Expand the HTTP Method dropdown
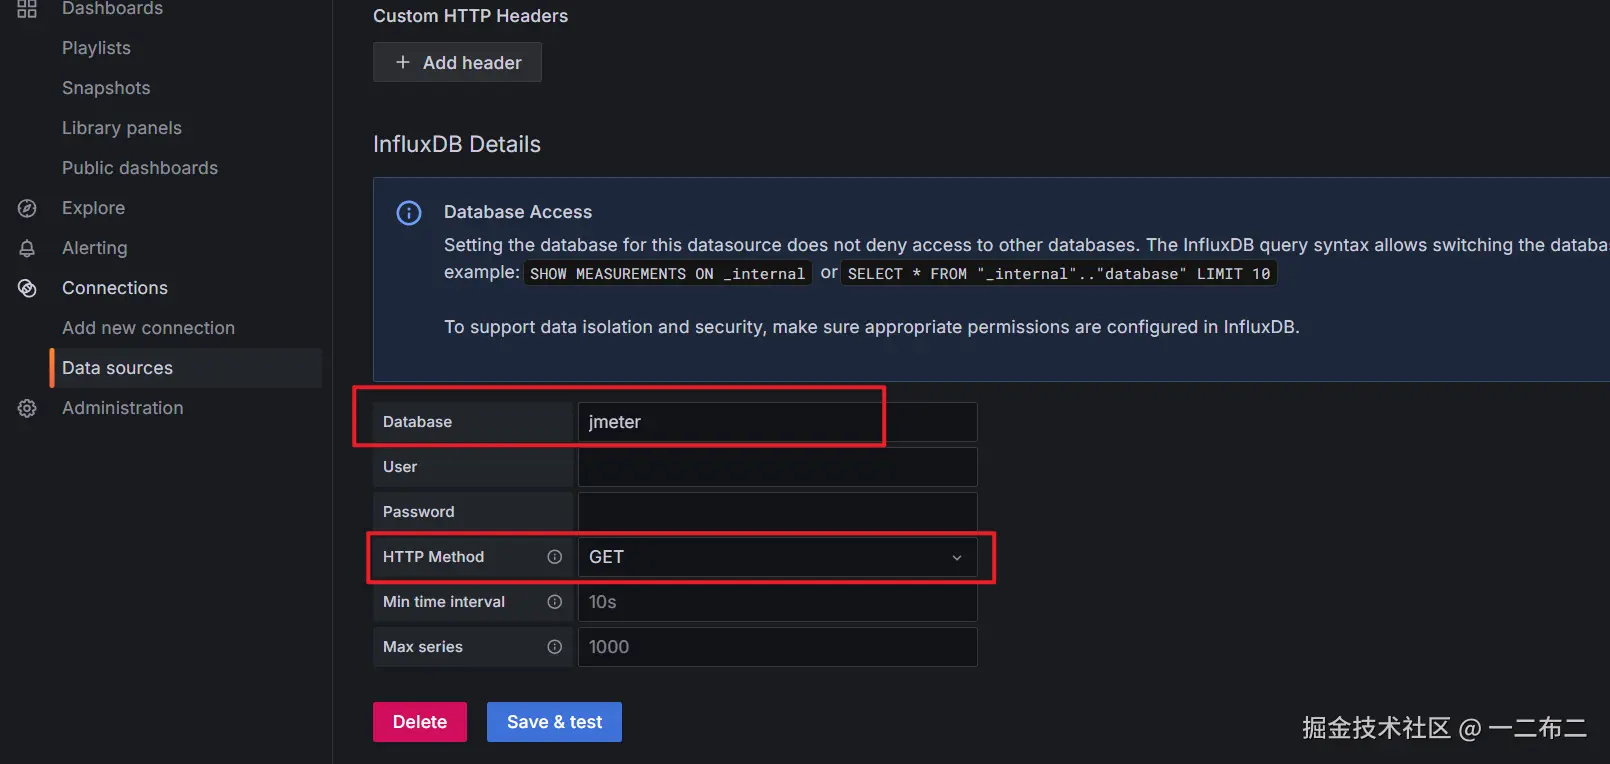The height and width of the screenshot is (764, 1610). click(777, 557)
